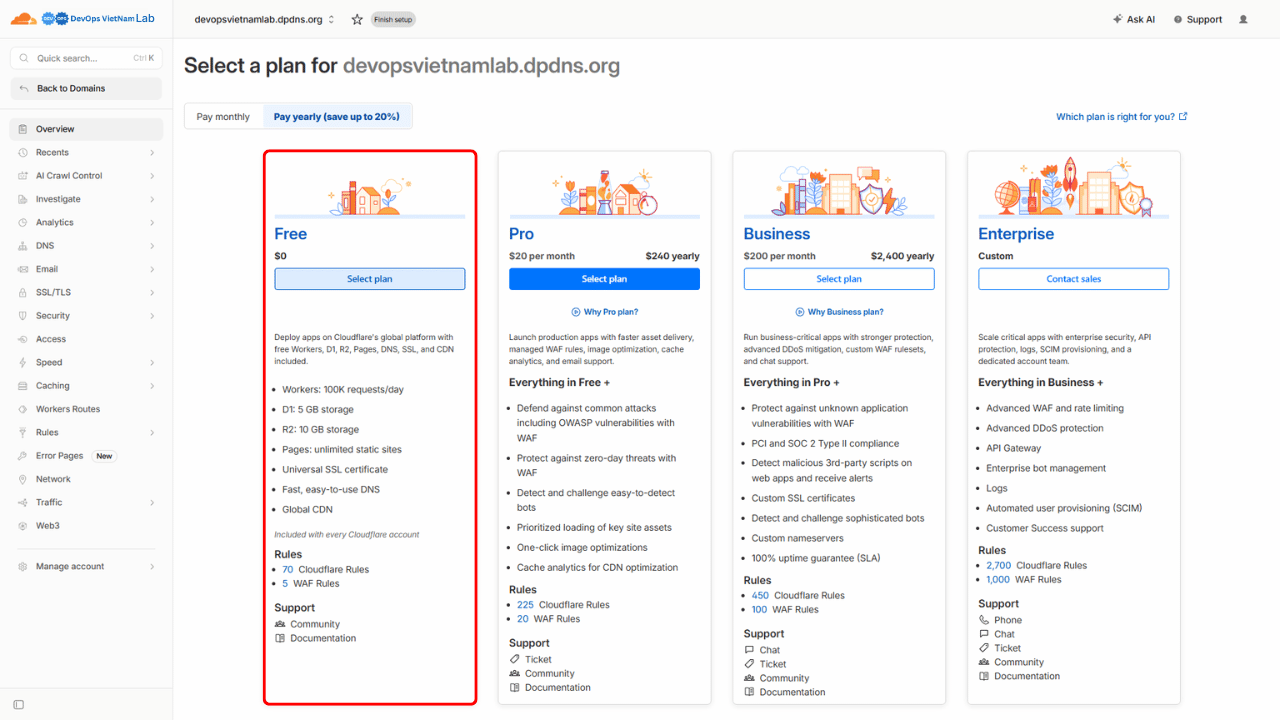Select plan for the Business tier
Screen dimensions: 1280x720
click(839, 279)
